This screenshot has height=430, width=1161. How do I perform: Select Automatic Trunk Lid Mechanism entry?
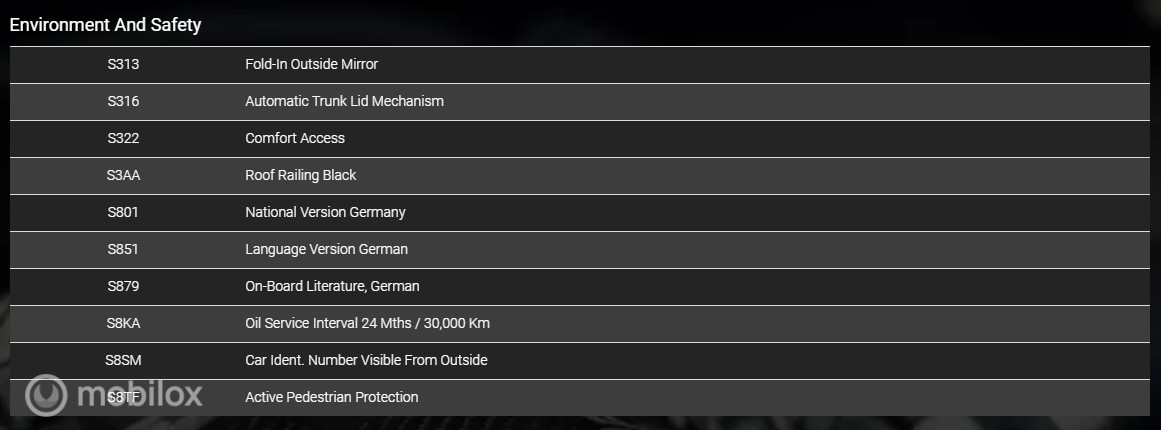pyautogui.click(x=344, y=101)
